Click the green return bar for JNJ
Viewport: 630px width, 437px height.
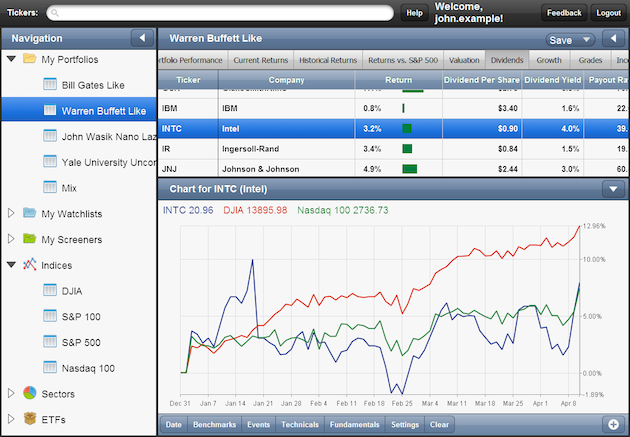click(409, 169)
